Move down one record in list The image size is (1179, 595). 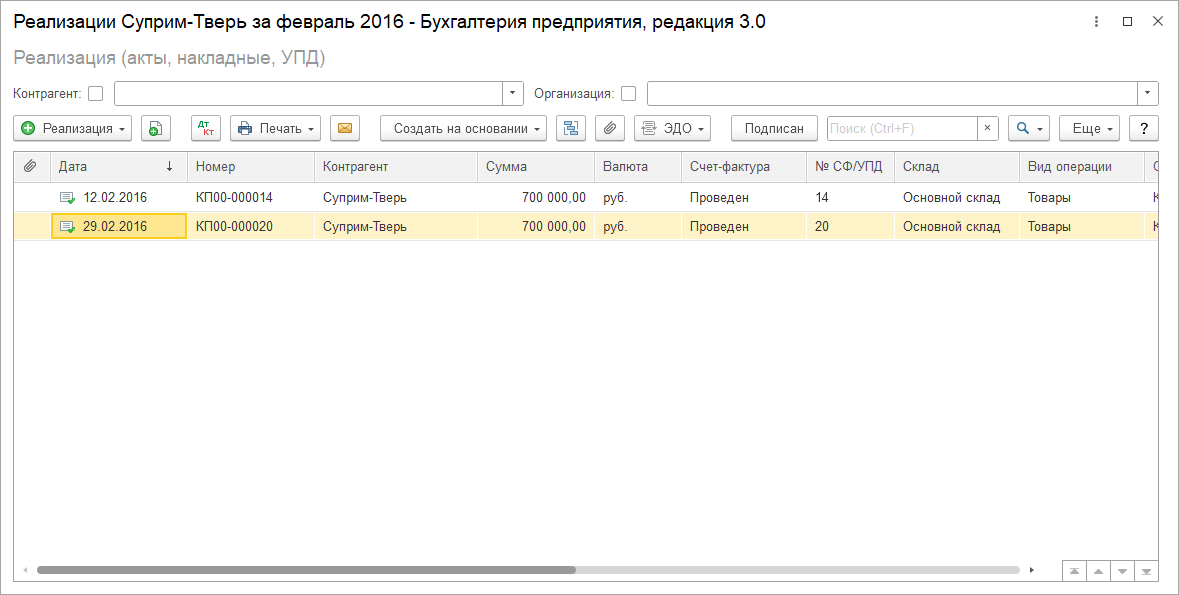(x=1123, y=572)
